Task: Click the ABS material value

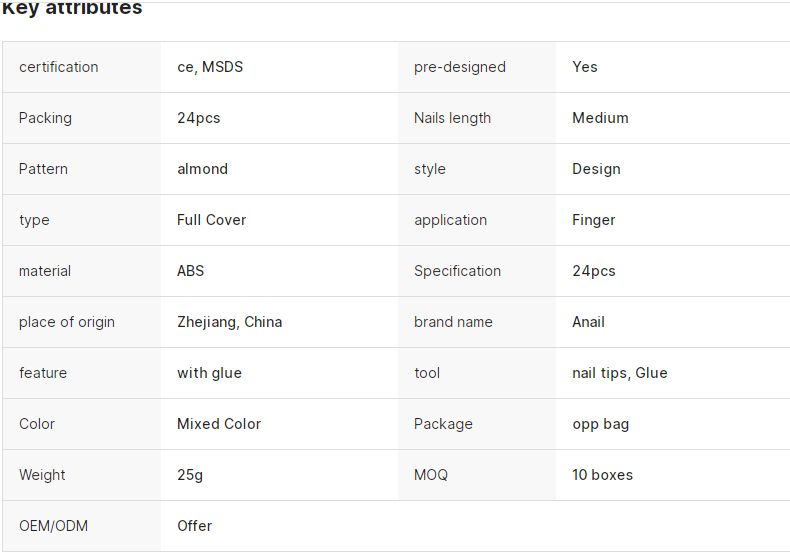Action: pos(191,271)
